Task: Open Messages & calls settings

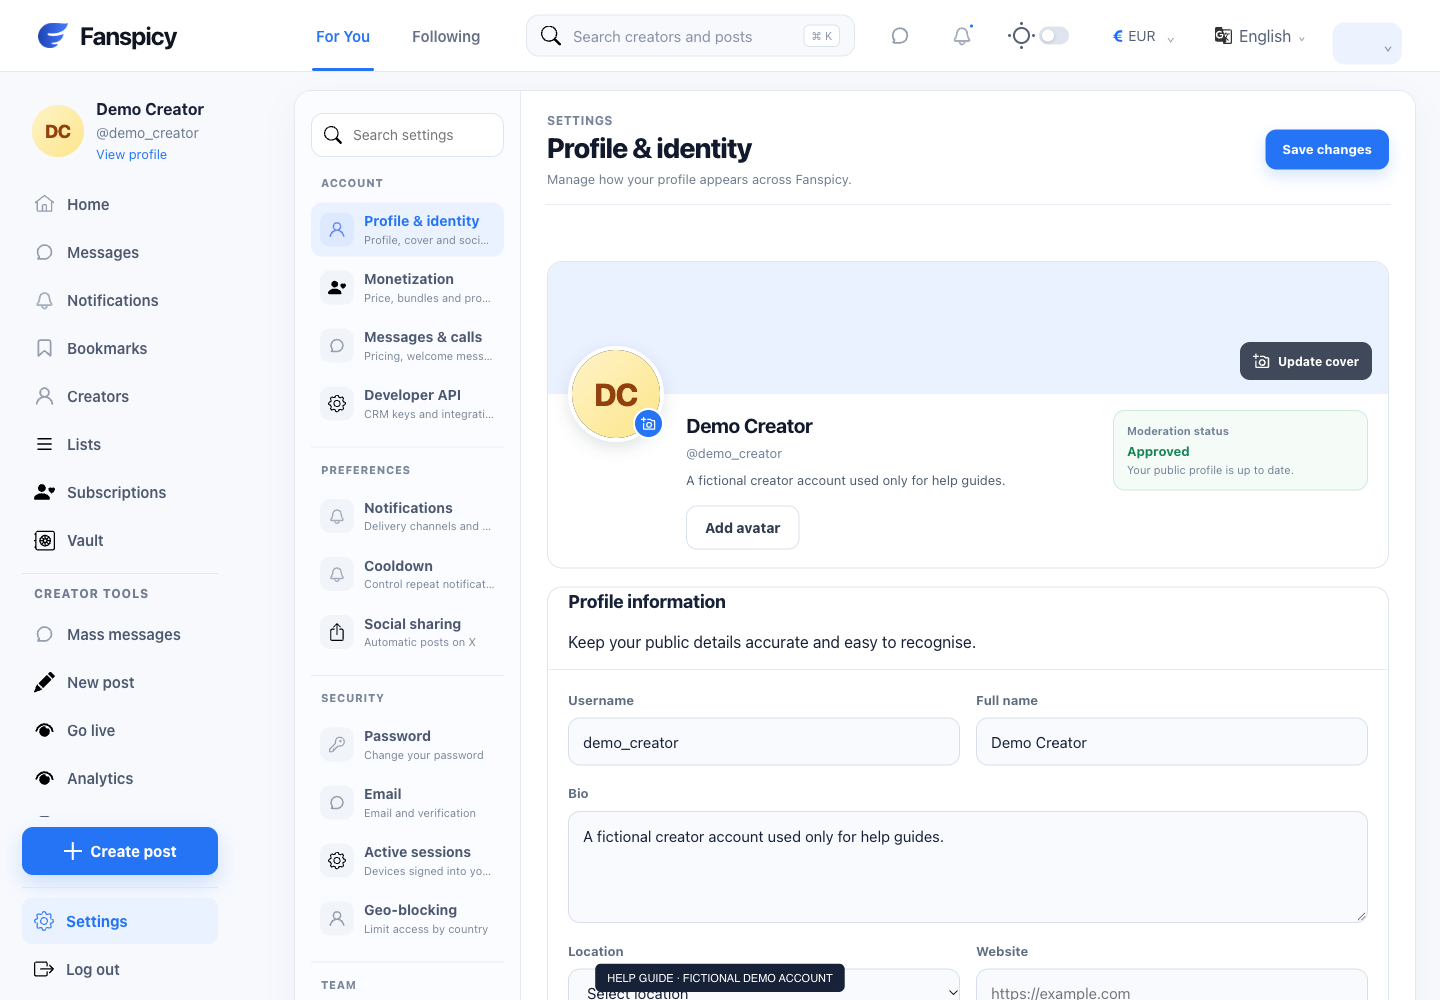Action: point(407,346)
